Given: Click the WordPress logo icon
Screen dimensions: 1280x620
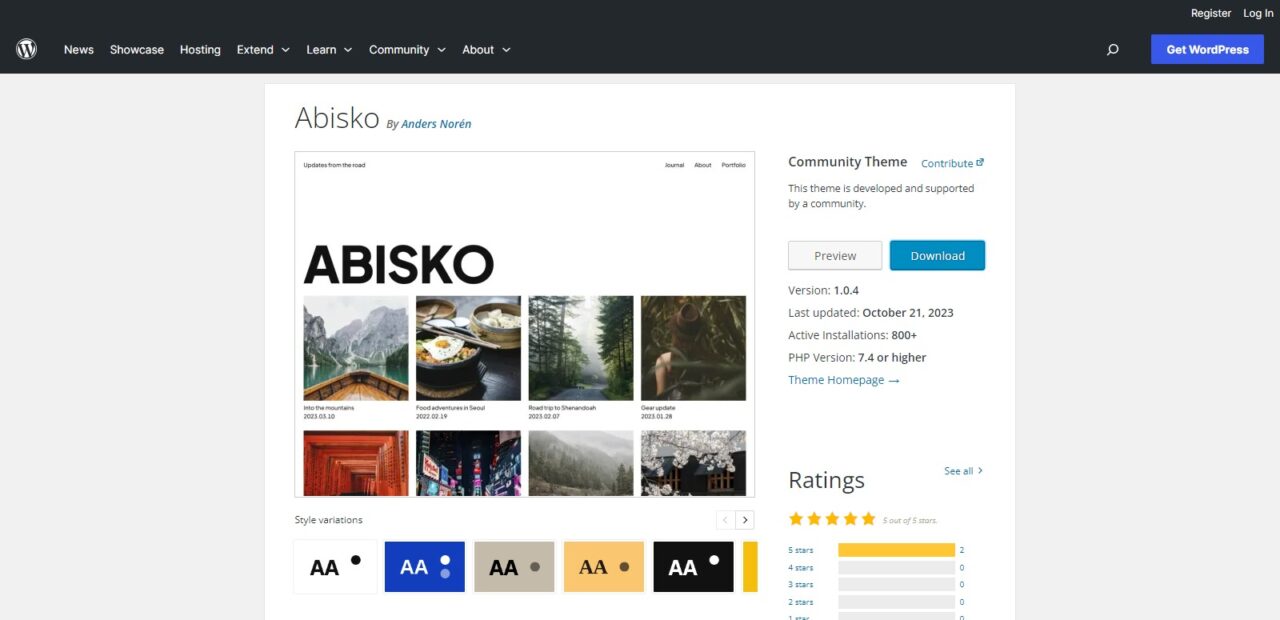Looking at the screenshot, I should [x=27, y=49].
